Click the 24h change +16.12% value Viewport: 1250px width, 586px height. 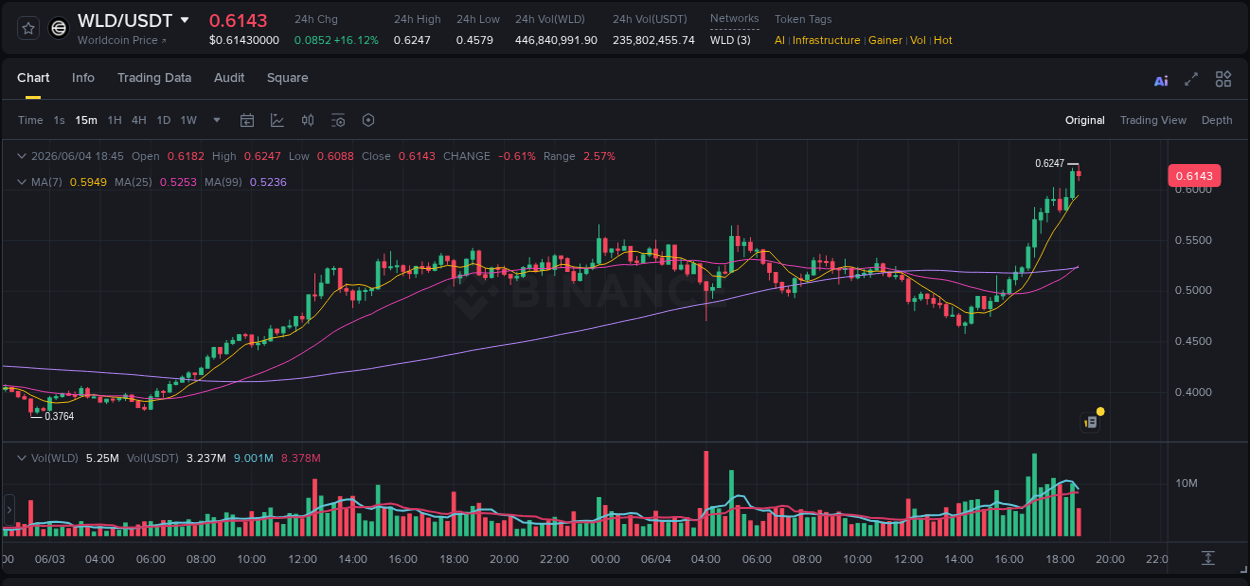(356, 40)
